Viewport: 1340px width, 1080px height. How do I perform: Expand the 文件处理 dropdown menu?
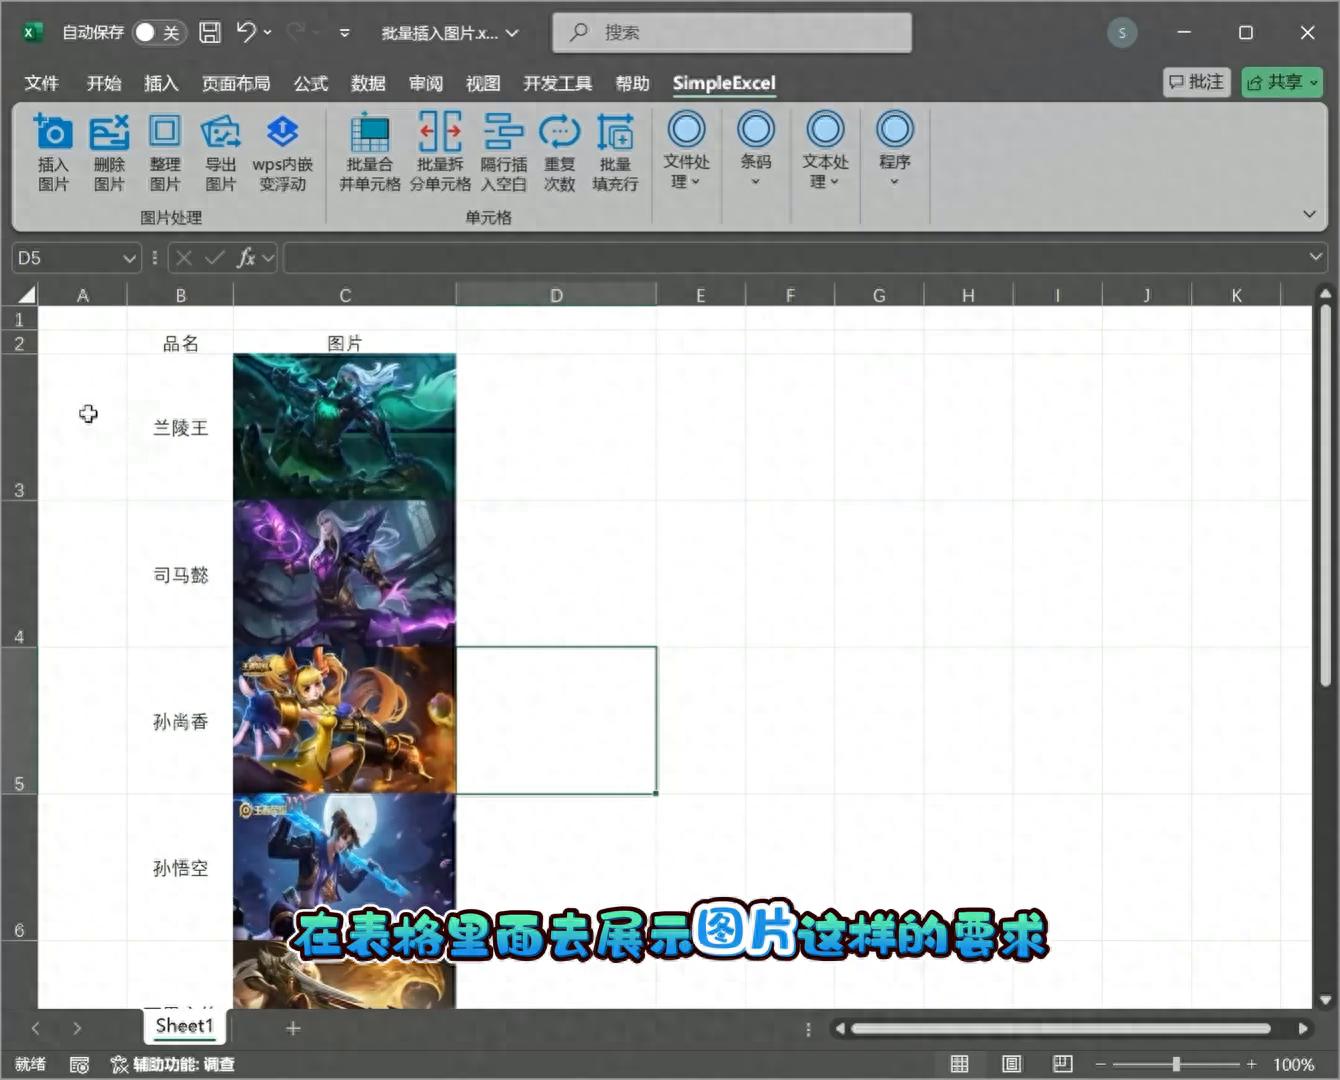(x=686, y=150)
